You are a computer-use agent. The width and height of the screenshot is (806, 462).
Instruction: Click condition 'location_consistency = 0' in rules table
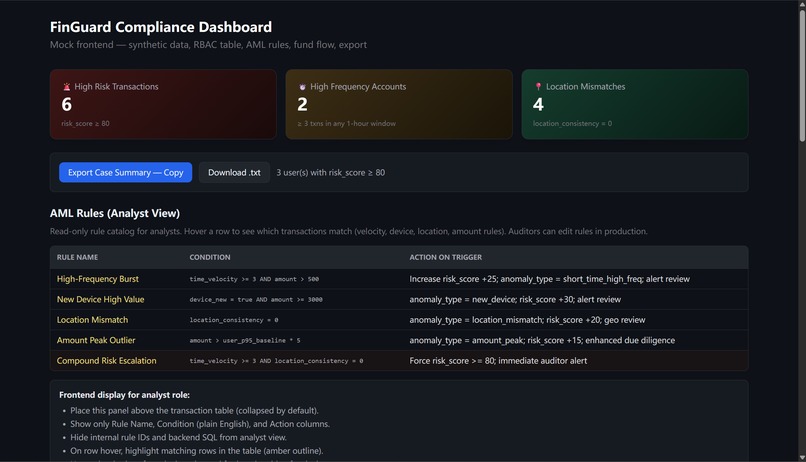pyautogui.click(x=234, y=320)
